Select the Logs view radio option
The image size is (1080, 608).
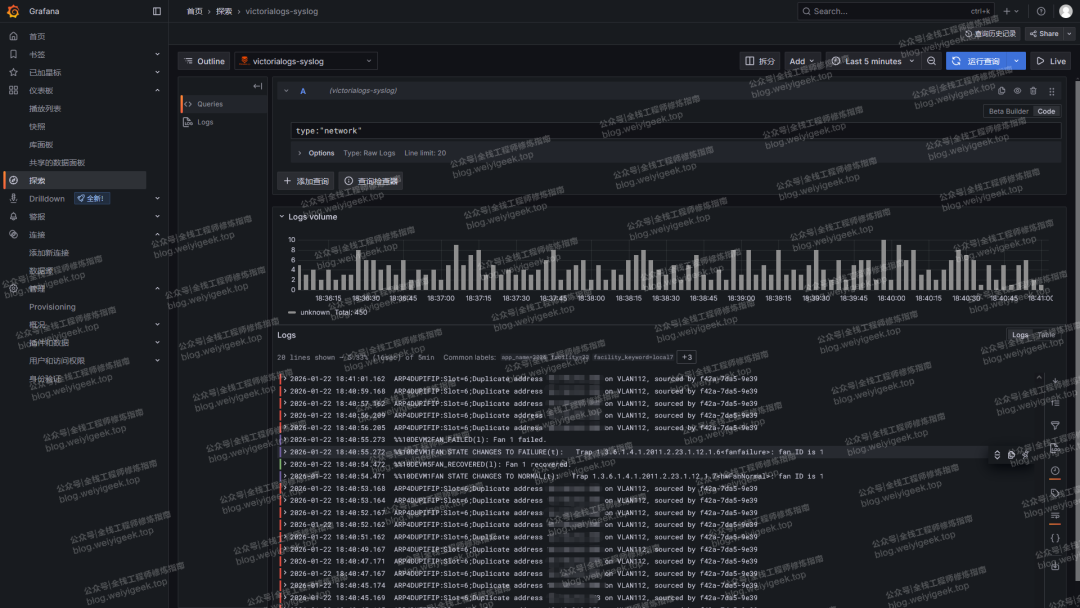tap(1020, 335)
